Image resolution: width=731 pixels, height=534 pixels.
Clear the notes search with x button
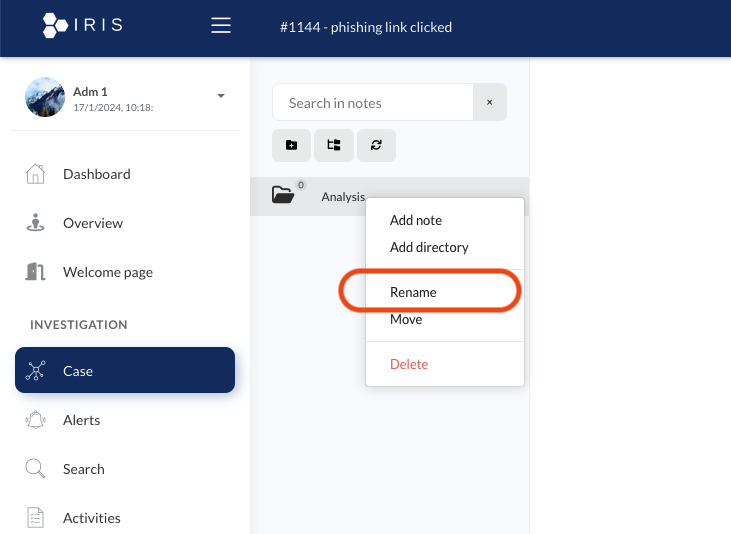(490, 102)
